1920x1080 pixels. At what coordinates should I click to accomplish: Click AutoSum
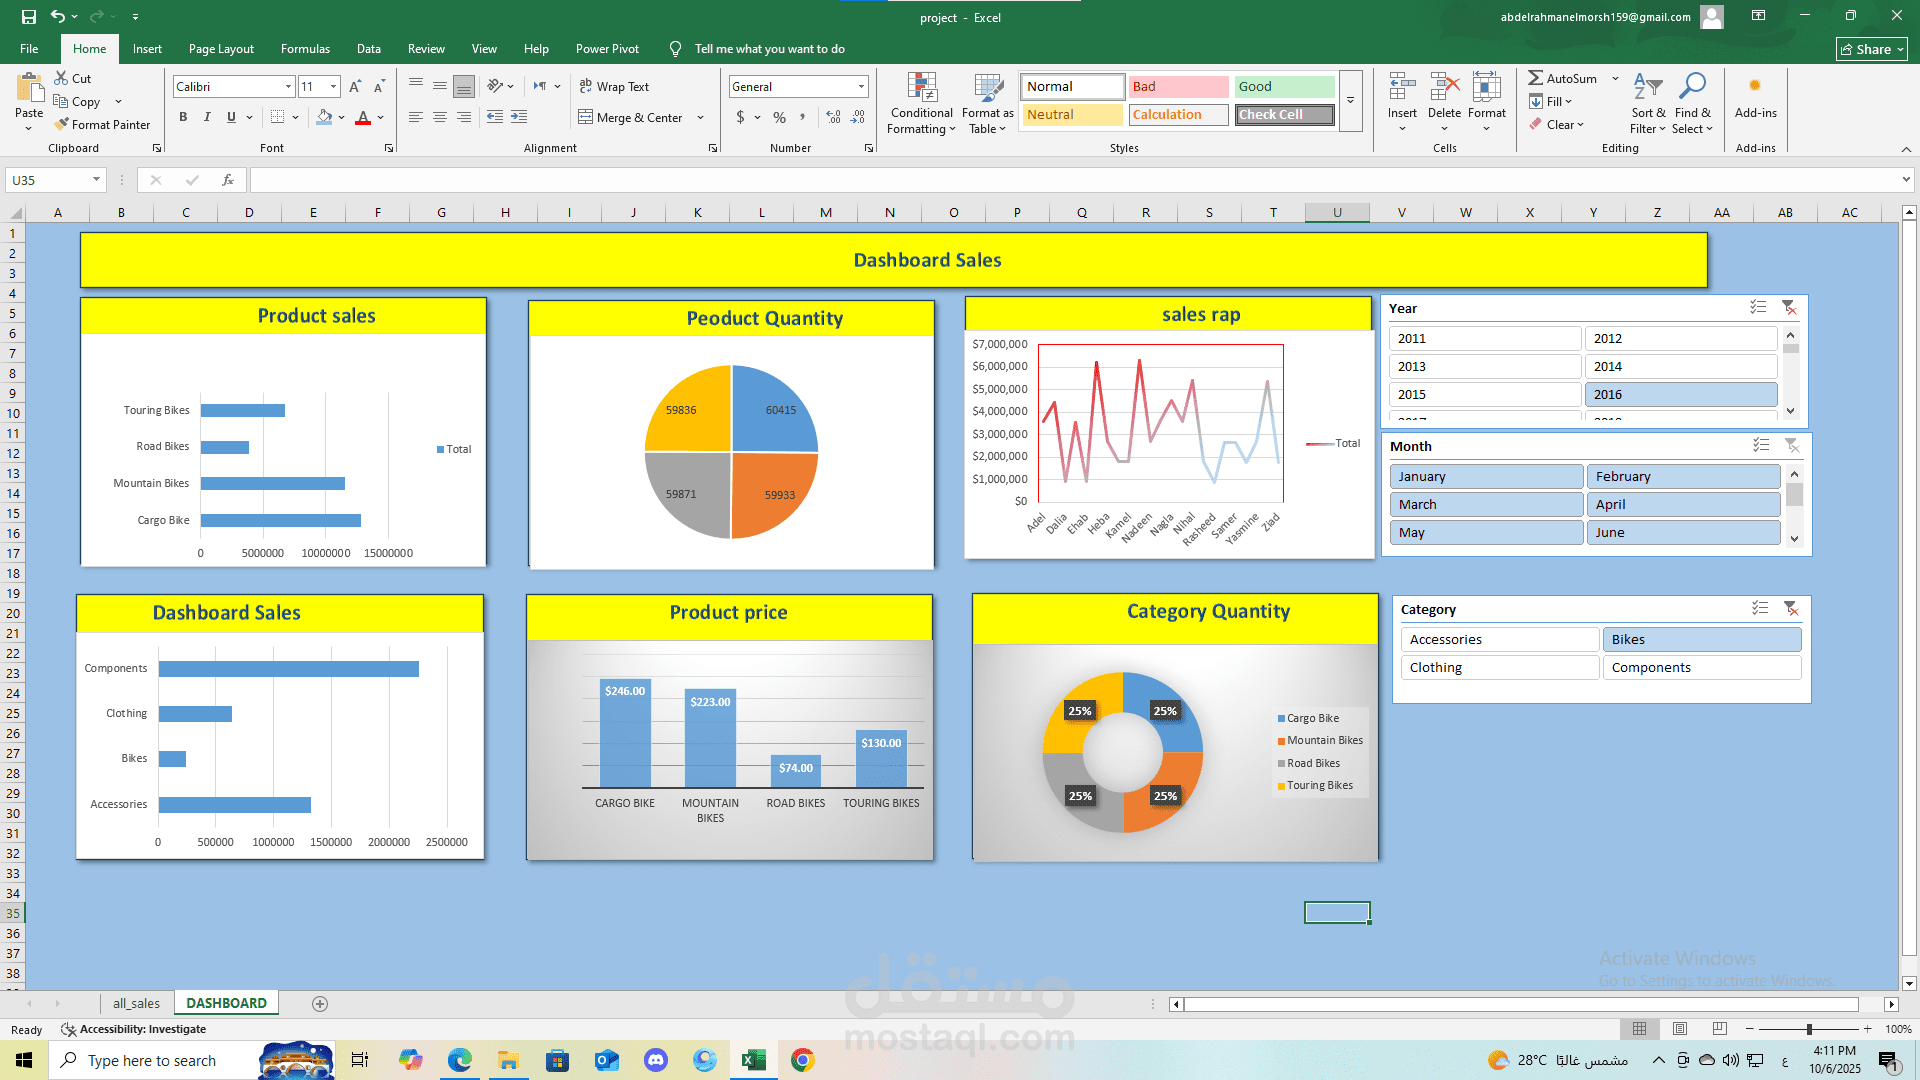click(x=1562, y=78)
